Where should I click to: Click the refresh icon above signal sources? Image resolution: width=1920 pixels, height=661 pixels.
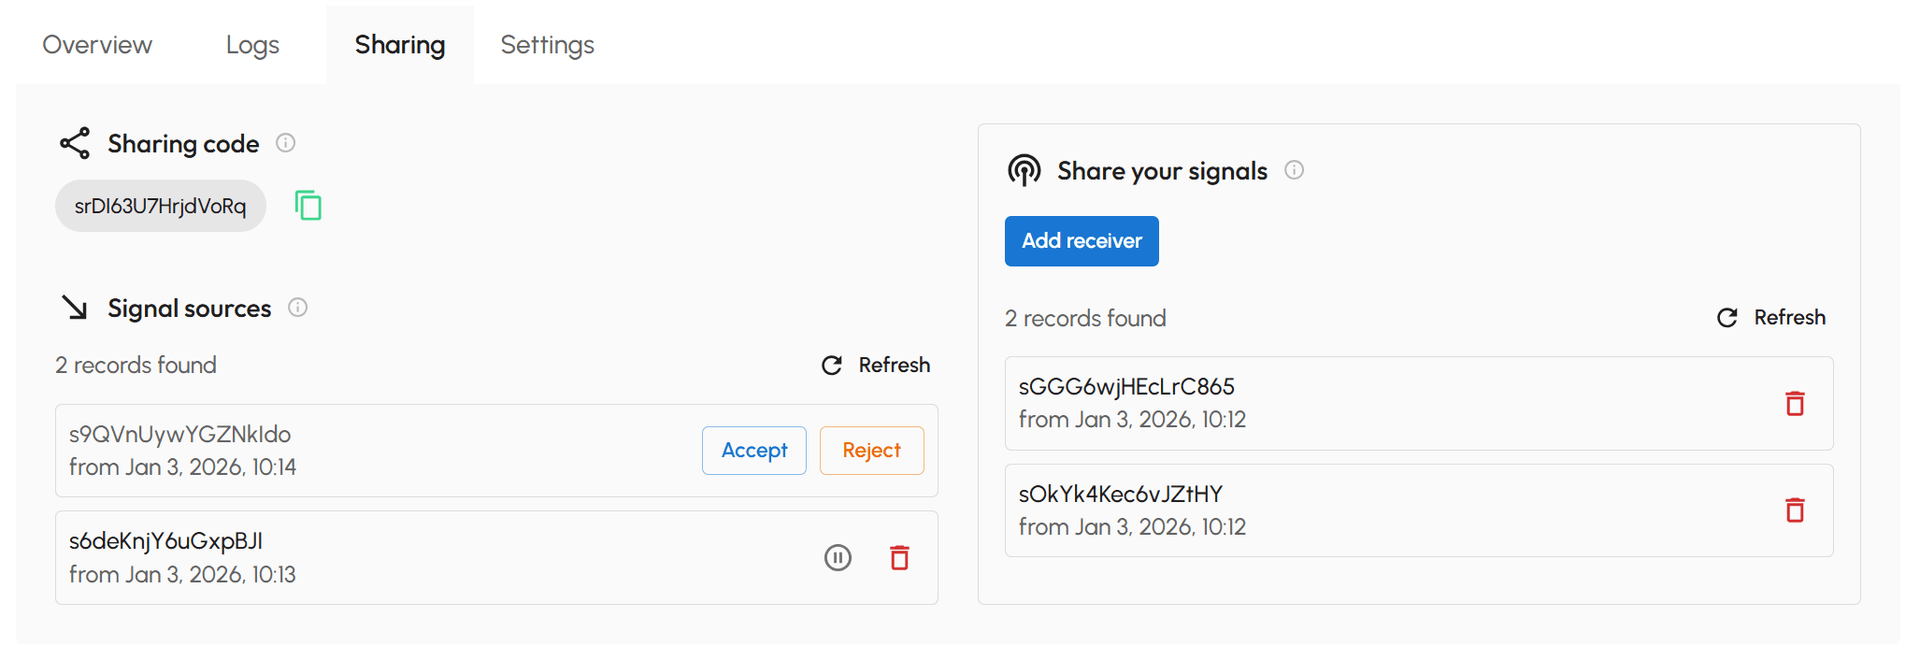(x=832, y=364)
